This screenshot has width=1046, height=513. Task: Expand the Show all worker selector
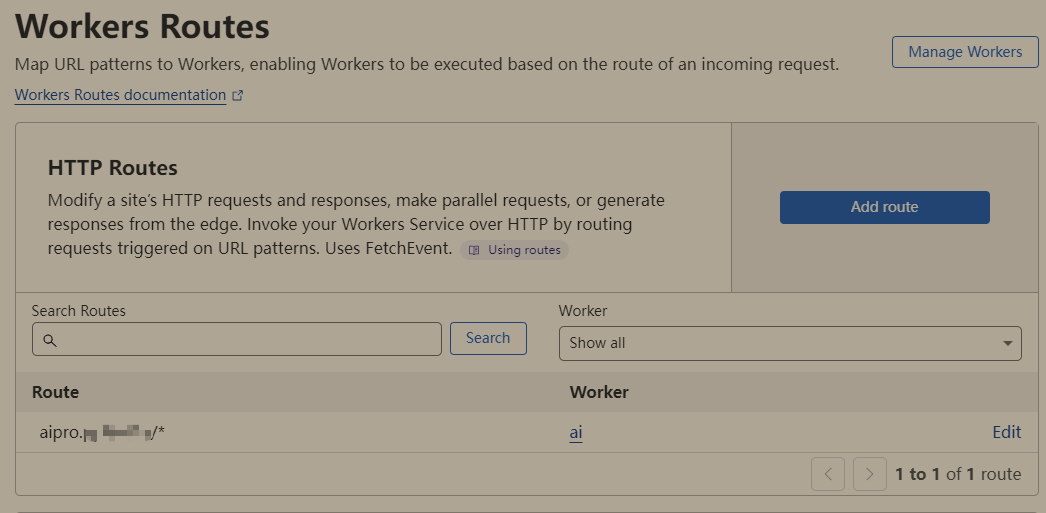click(x=790, y=343)
